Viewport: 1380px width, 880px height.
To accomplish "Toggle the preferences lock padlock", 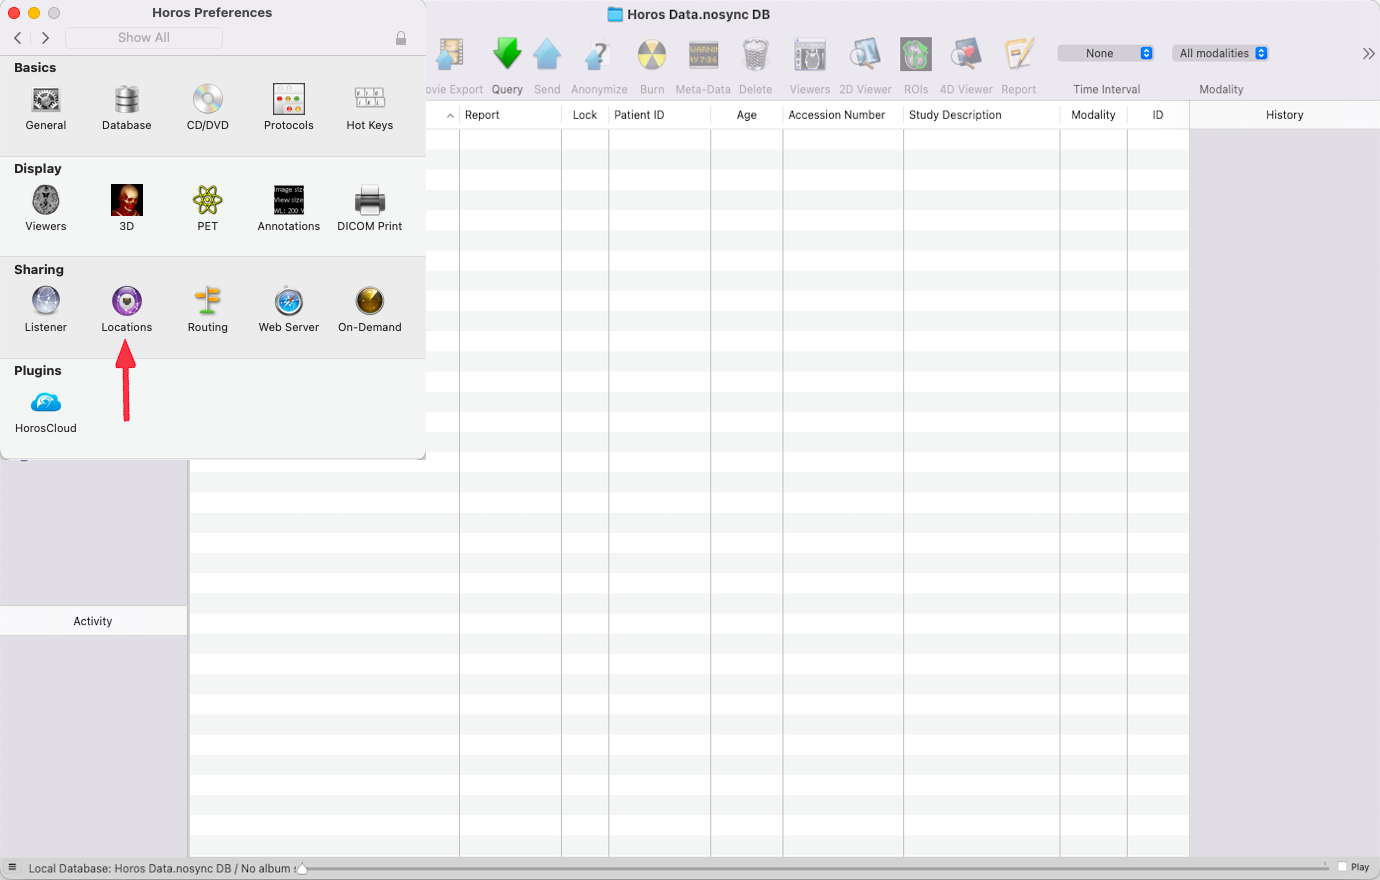I will point(401,37).
